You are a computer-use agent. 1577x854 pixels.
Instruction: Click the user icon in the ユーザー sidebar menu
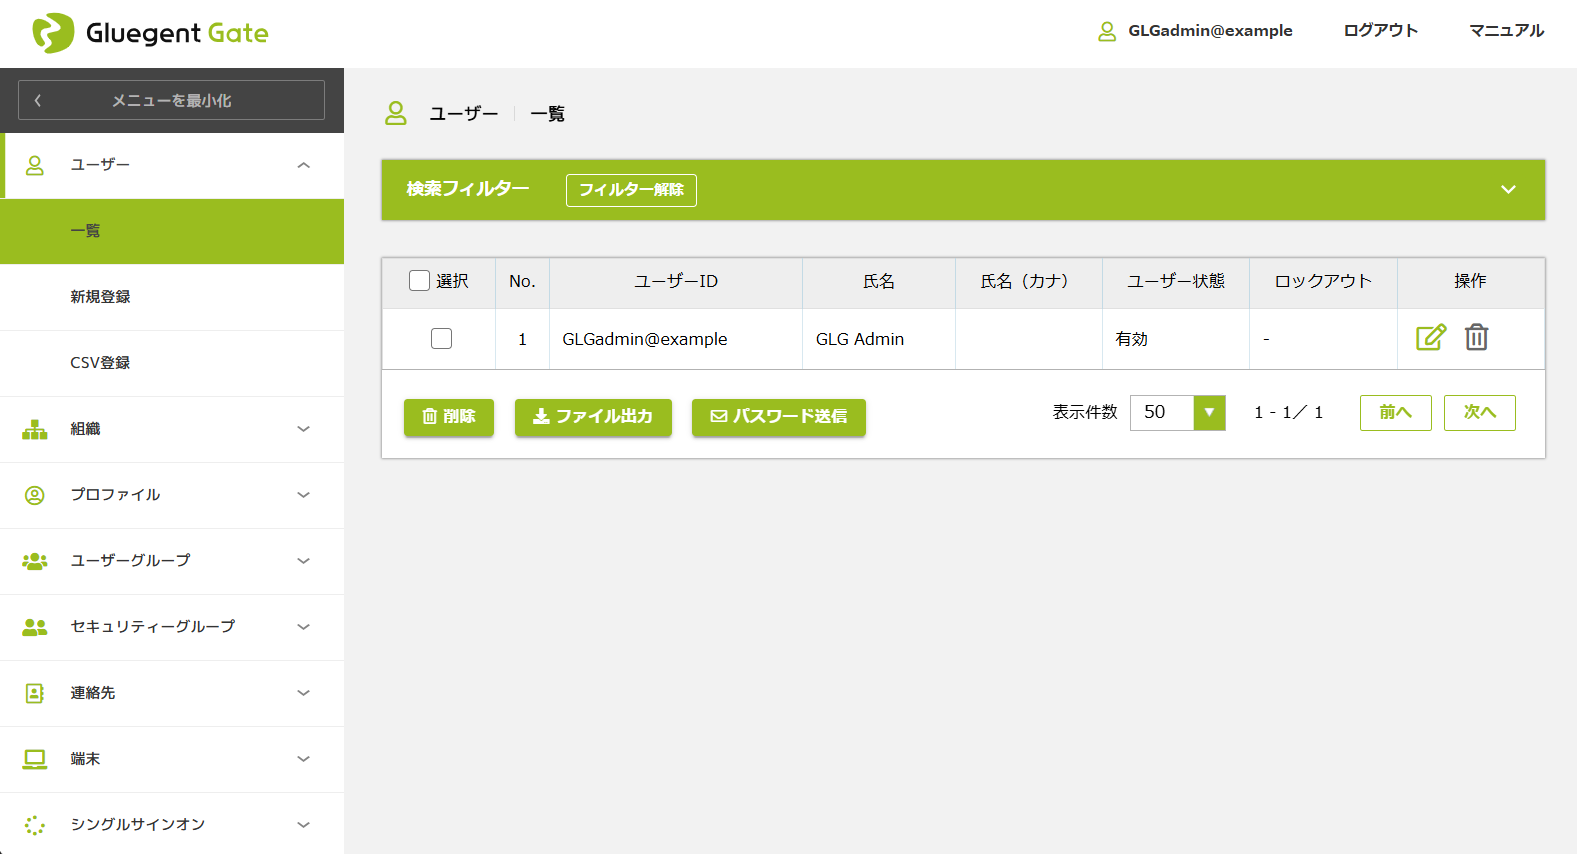click(x=35, y=165)
